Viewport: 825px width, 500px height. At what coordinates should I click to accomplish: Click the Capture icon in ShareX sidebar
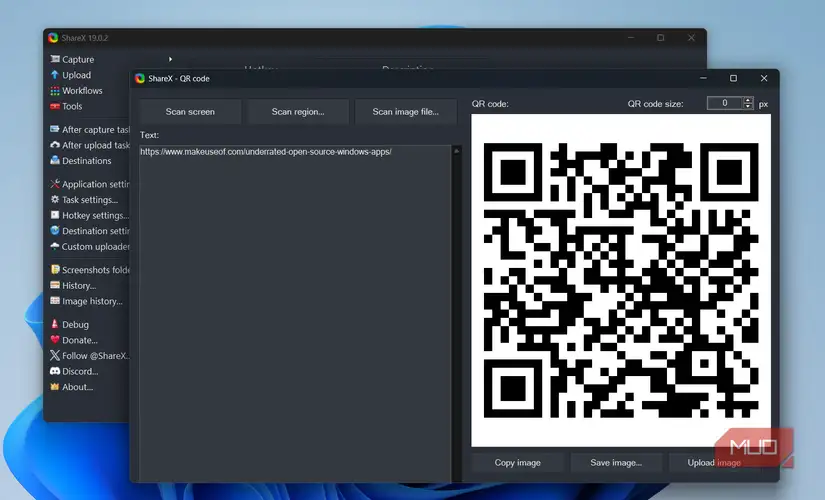pos(55,59)
